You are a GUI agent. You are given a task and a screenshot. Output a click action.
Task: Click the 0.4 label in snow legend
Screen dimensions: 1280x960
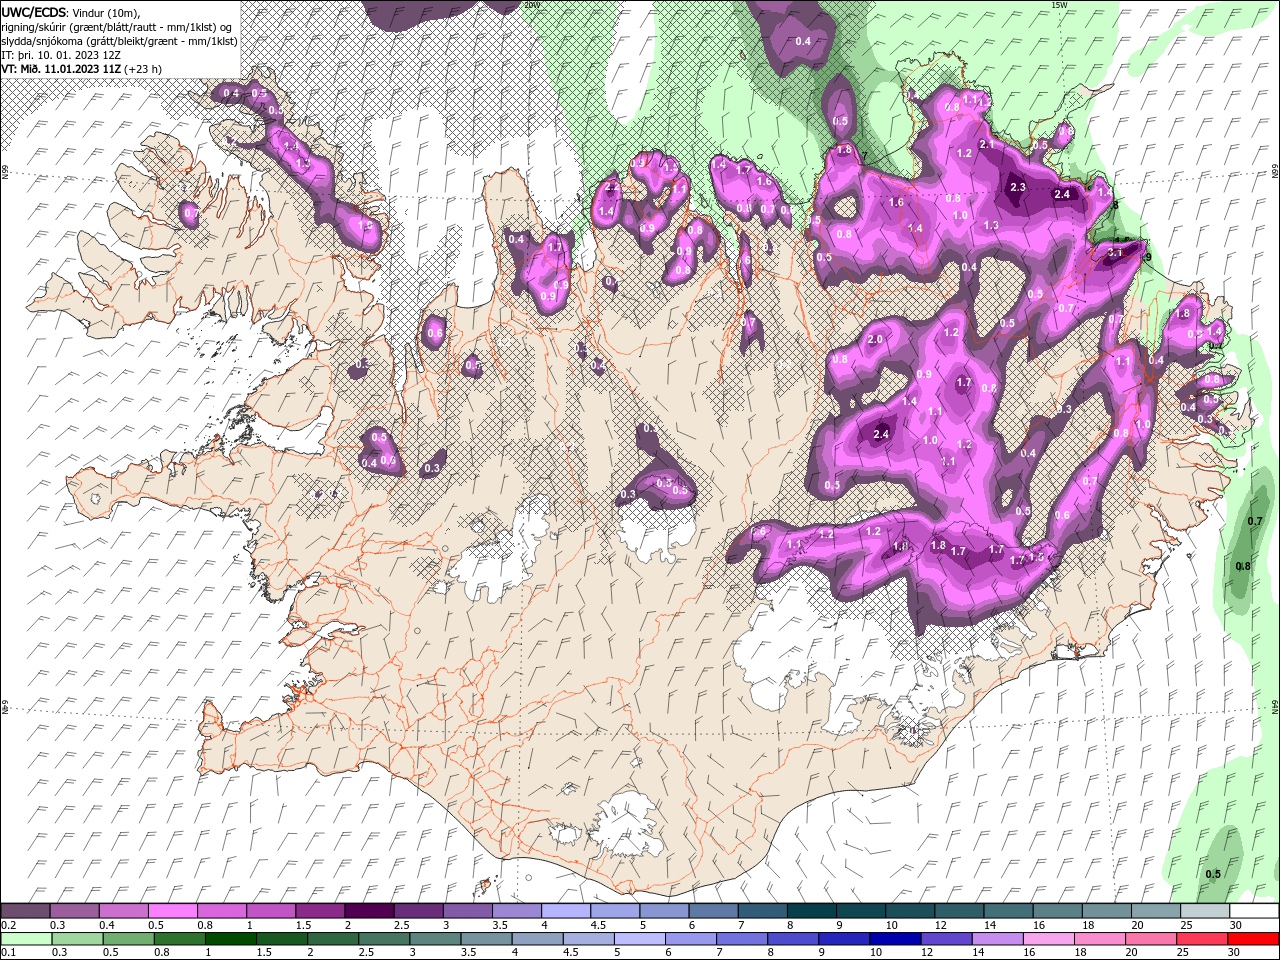point(107,925)
